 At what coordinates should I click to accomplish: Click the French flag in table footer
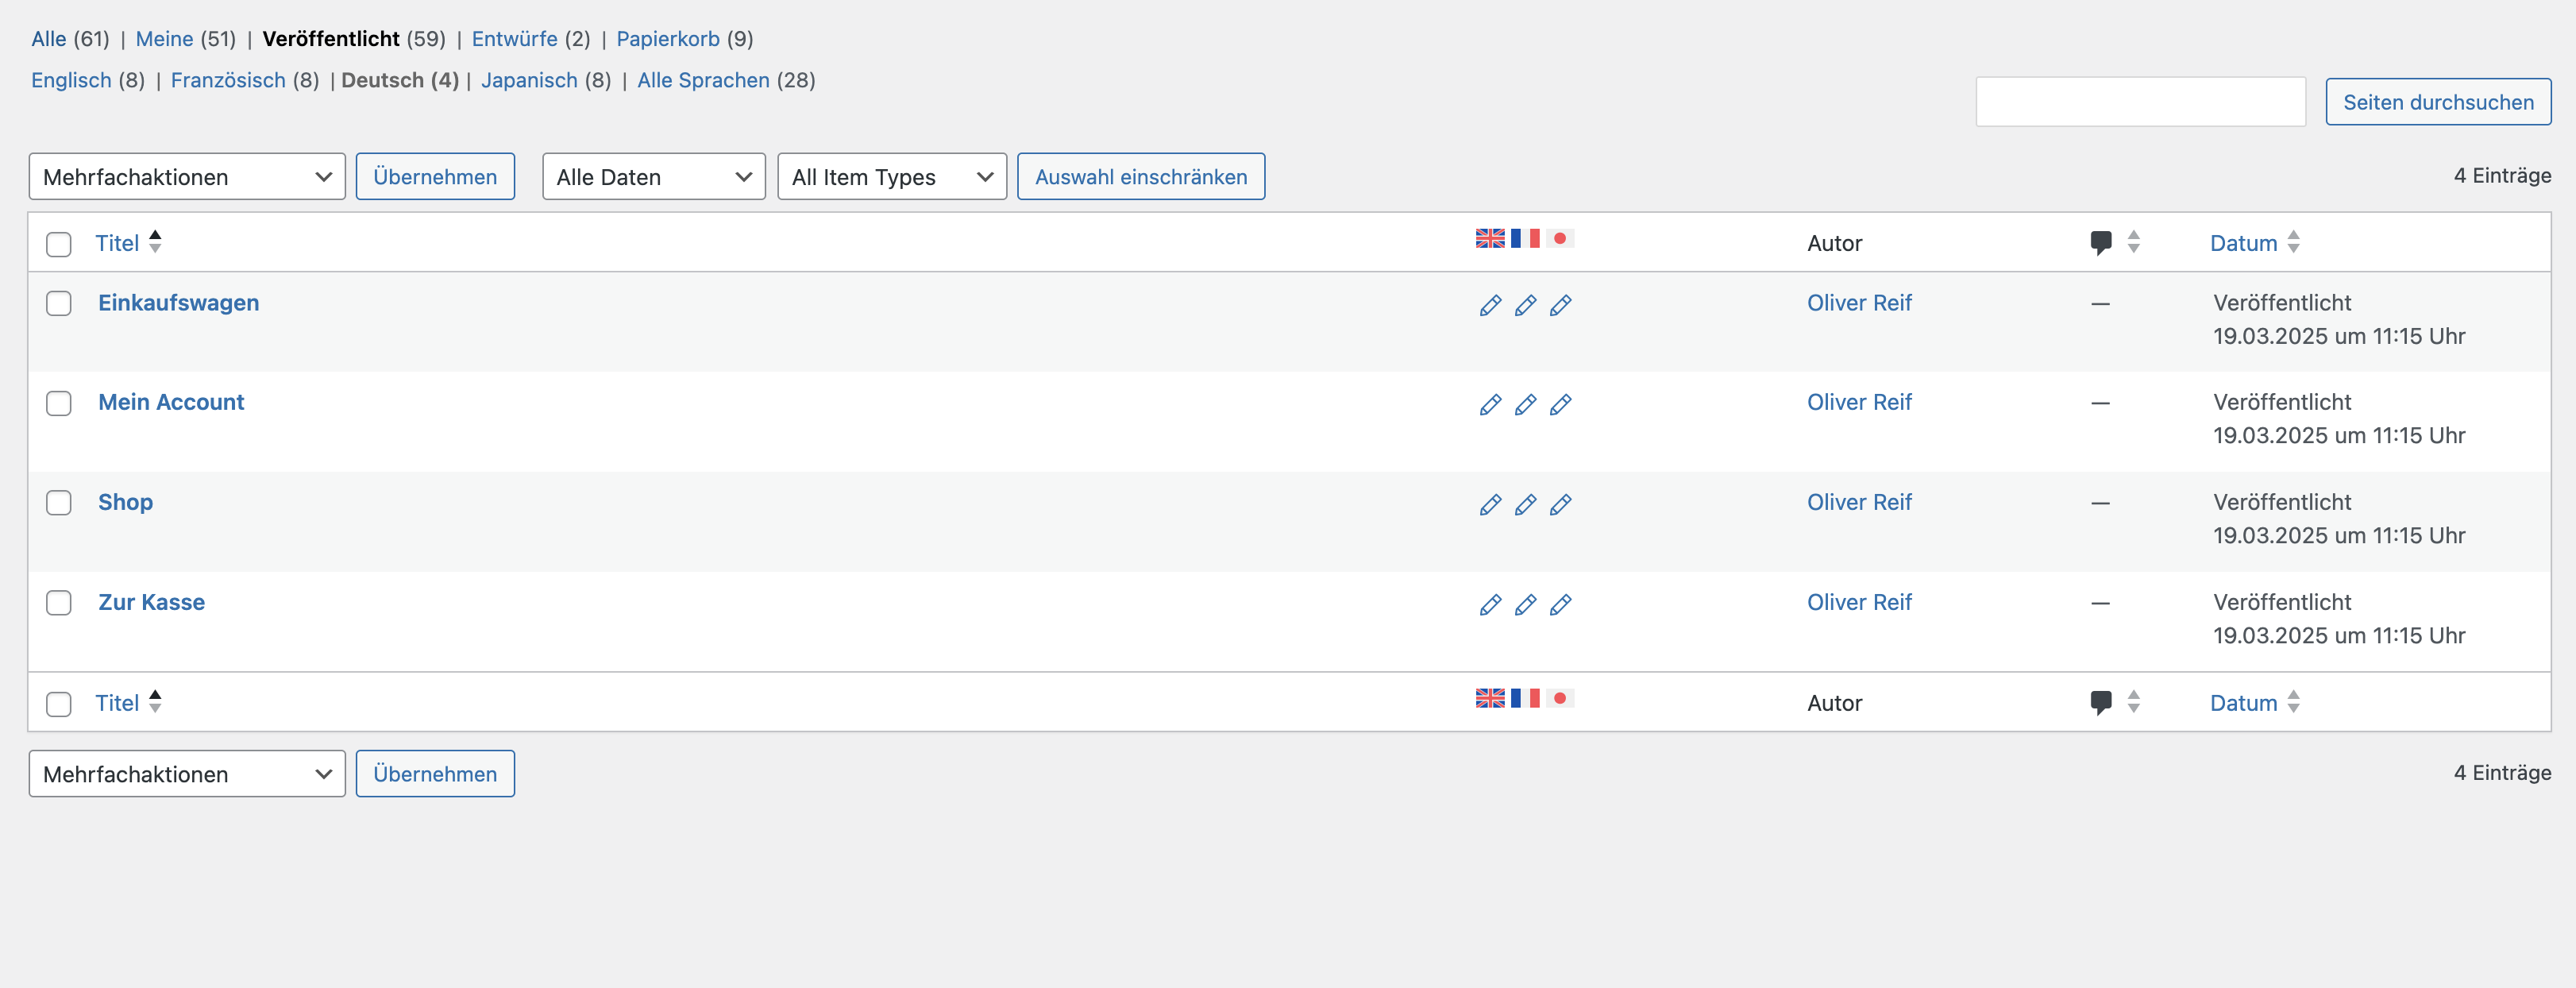click(1525, 698)
